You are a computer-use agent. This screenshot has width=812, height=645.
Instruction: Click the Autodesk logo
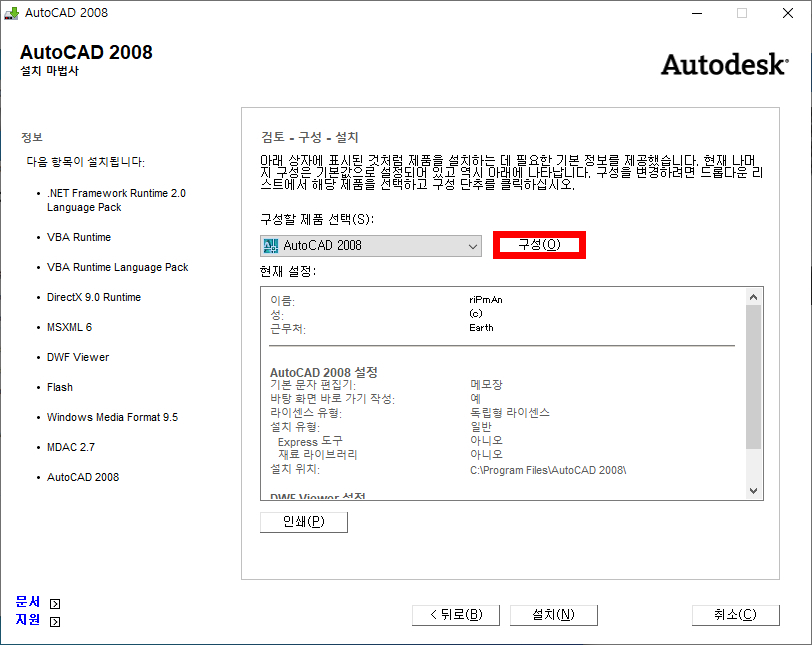click(724, 65)
